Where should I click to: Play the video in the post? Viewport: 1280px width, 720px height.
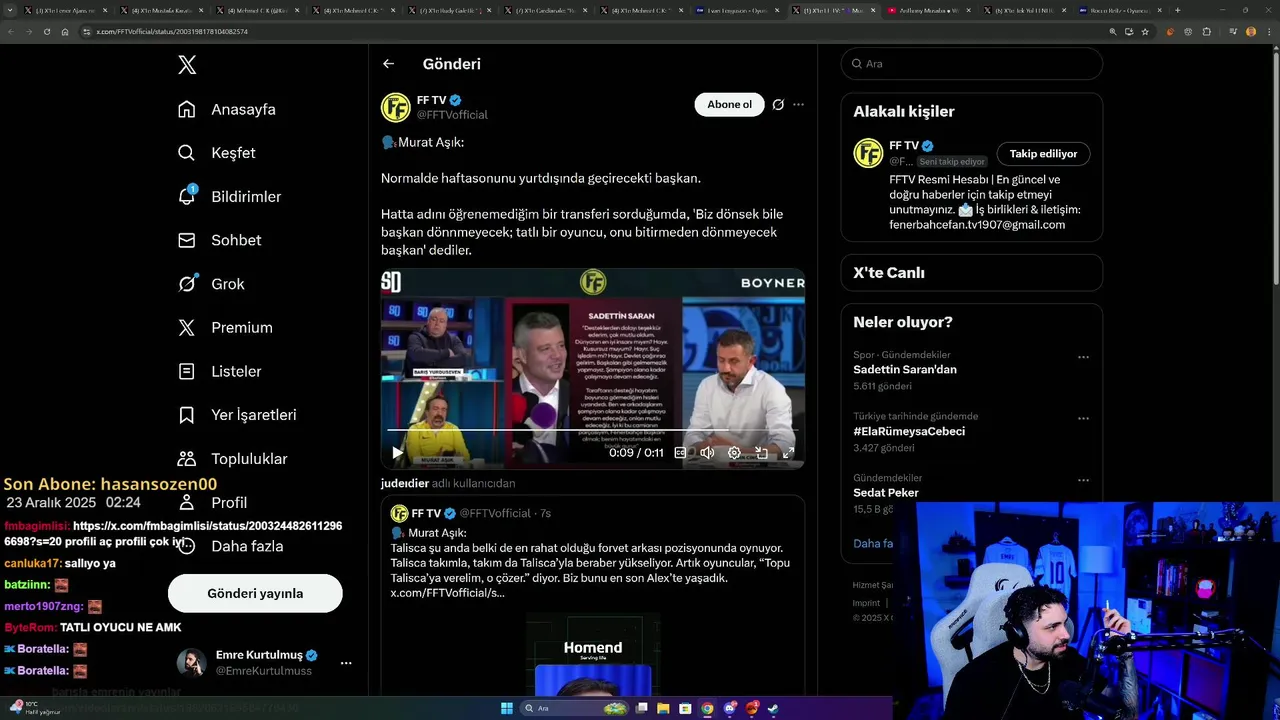(x=397, y=453)
